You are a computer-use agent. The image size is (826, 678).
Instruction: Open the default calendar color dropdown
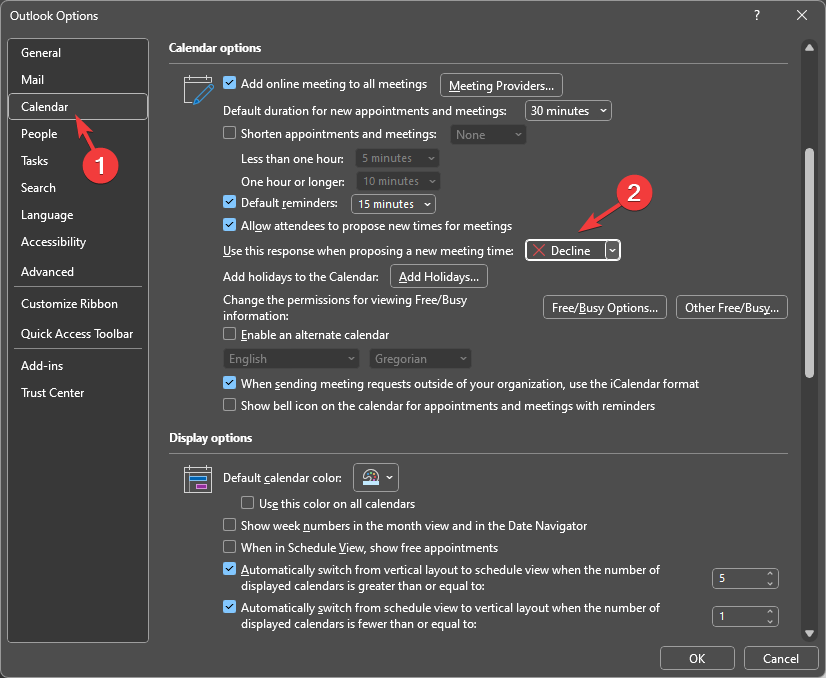(x=376, y=477)
